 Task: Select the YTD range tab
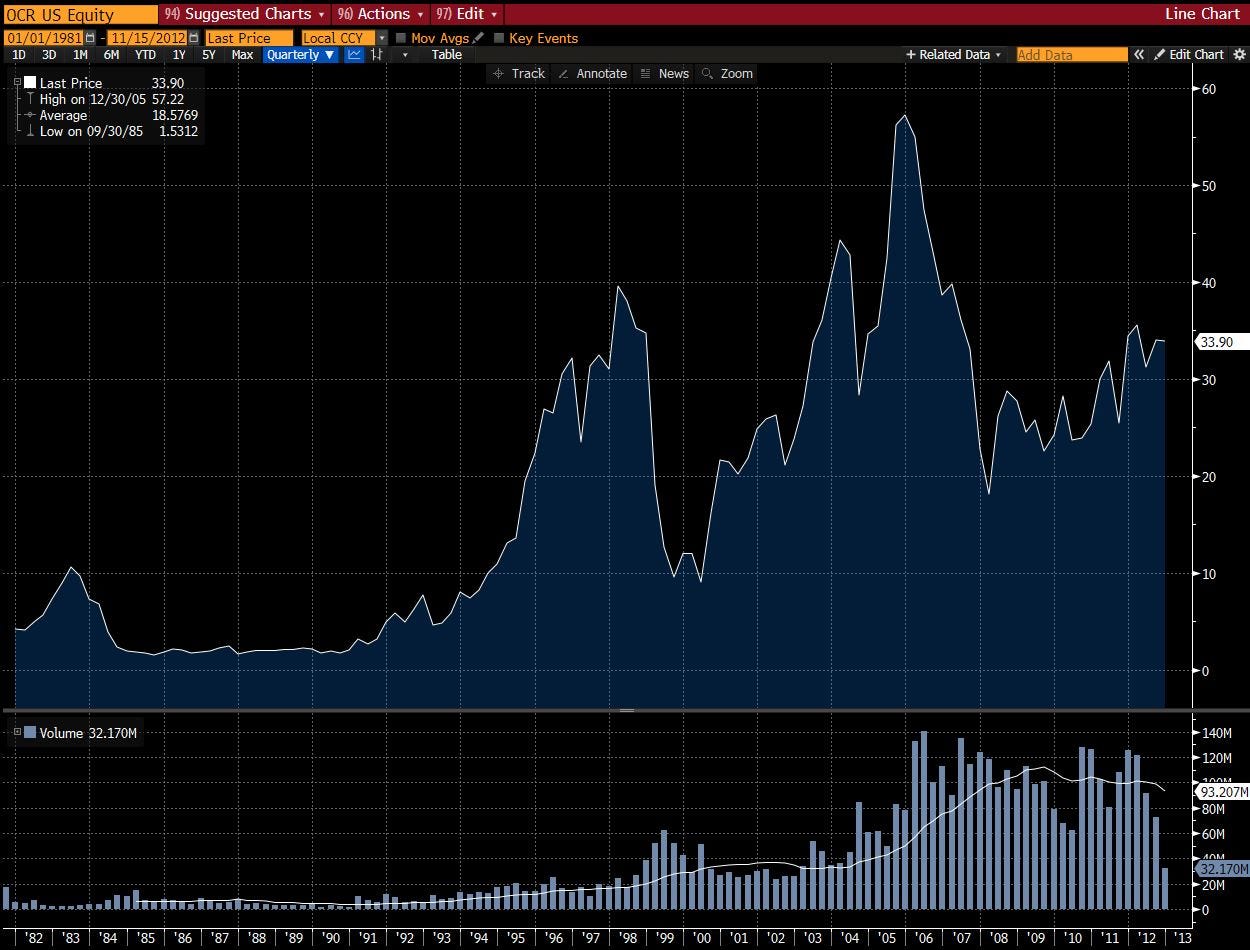tap(145, 54)
